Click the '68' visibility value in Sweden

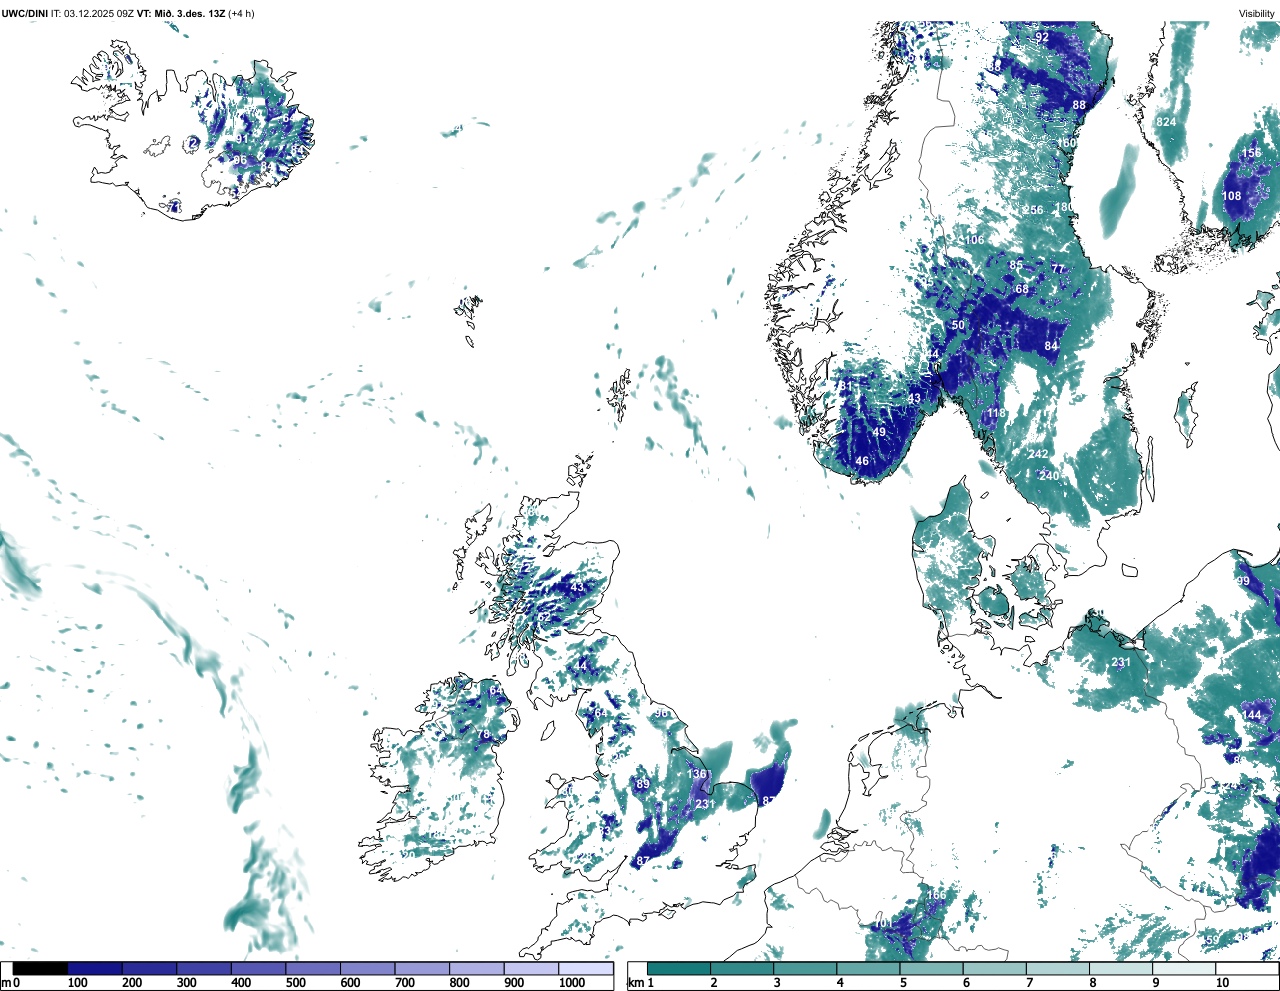click(x=1022, y=289)
